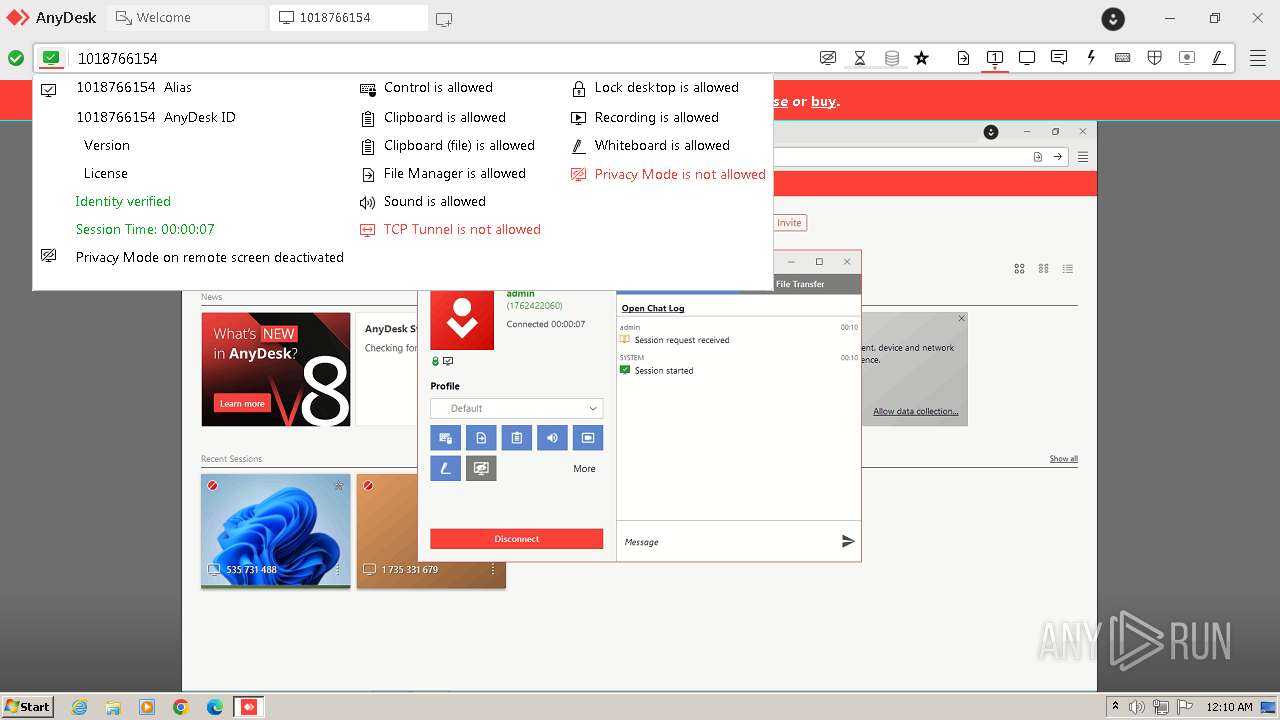Send chat message with paper plane icon
Image resolution: width=1280 pixels, height=720 pixels.
point(848,541)
